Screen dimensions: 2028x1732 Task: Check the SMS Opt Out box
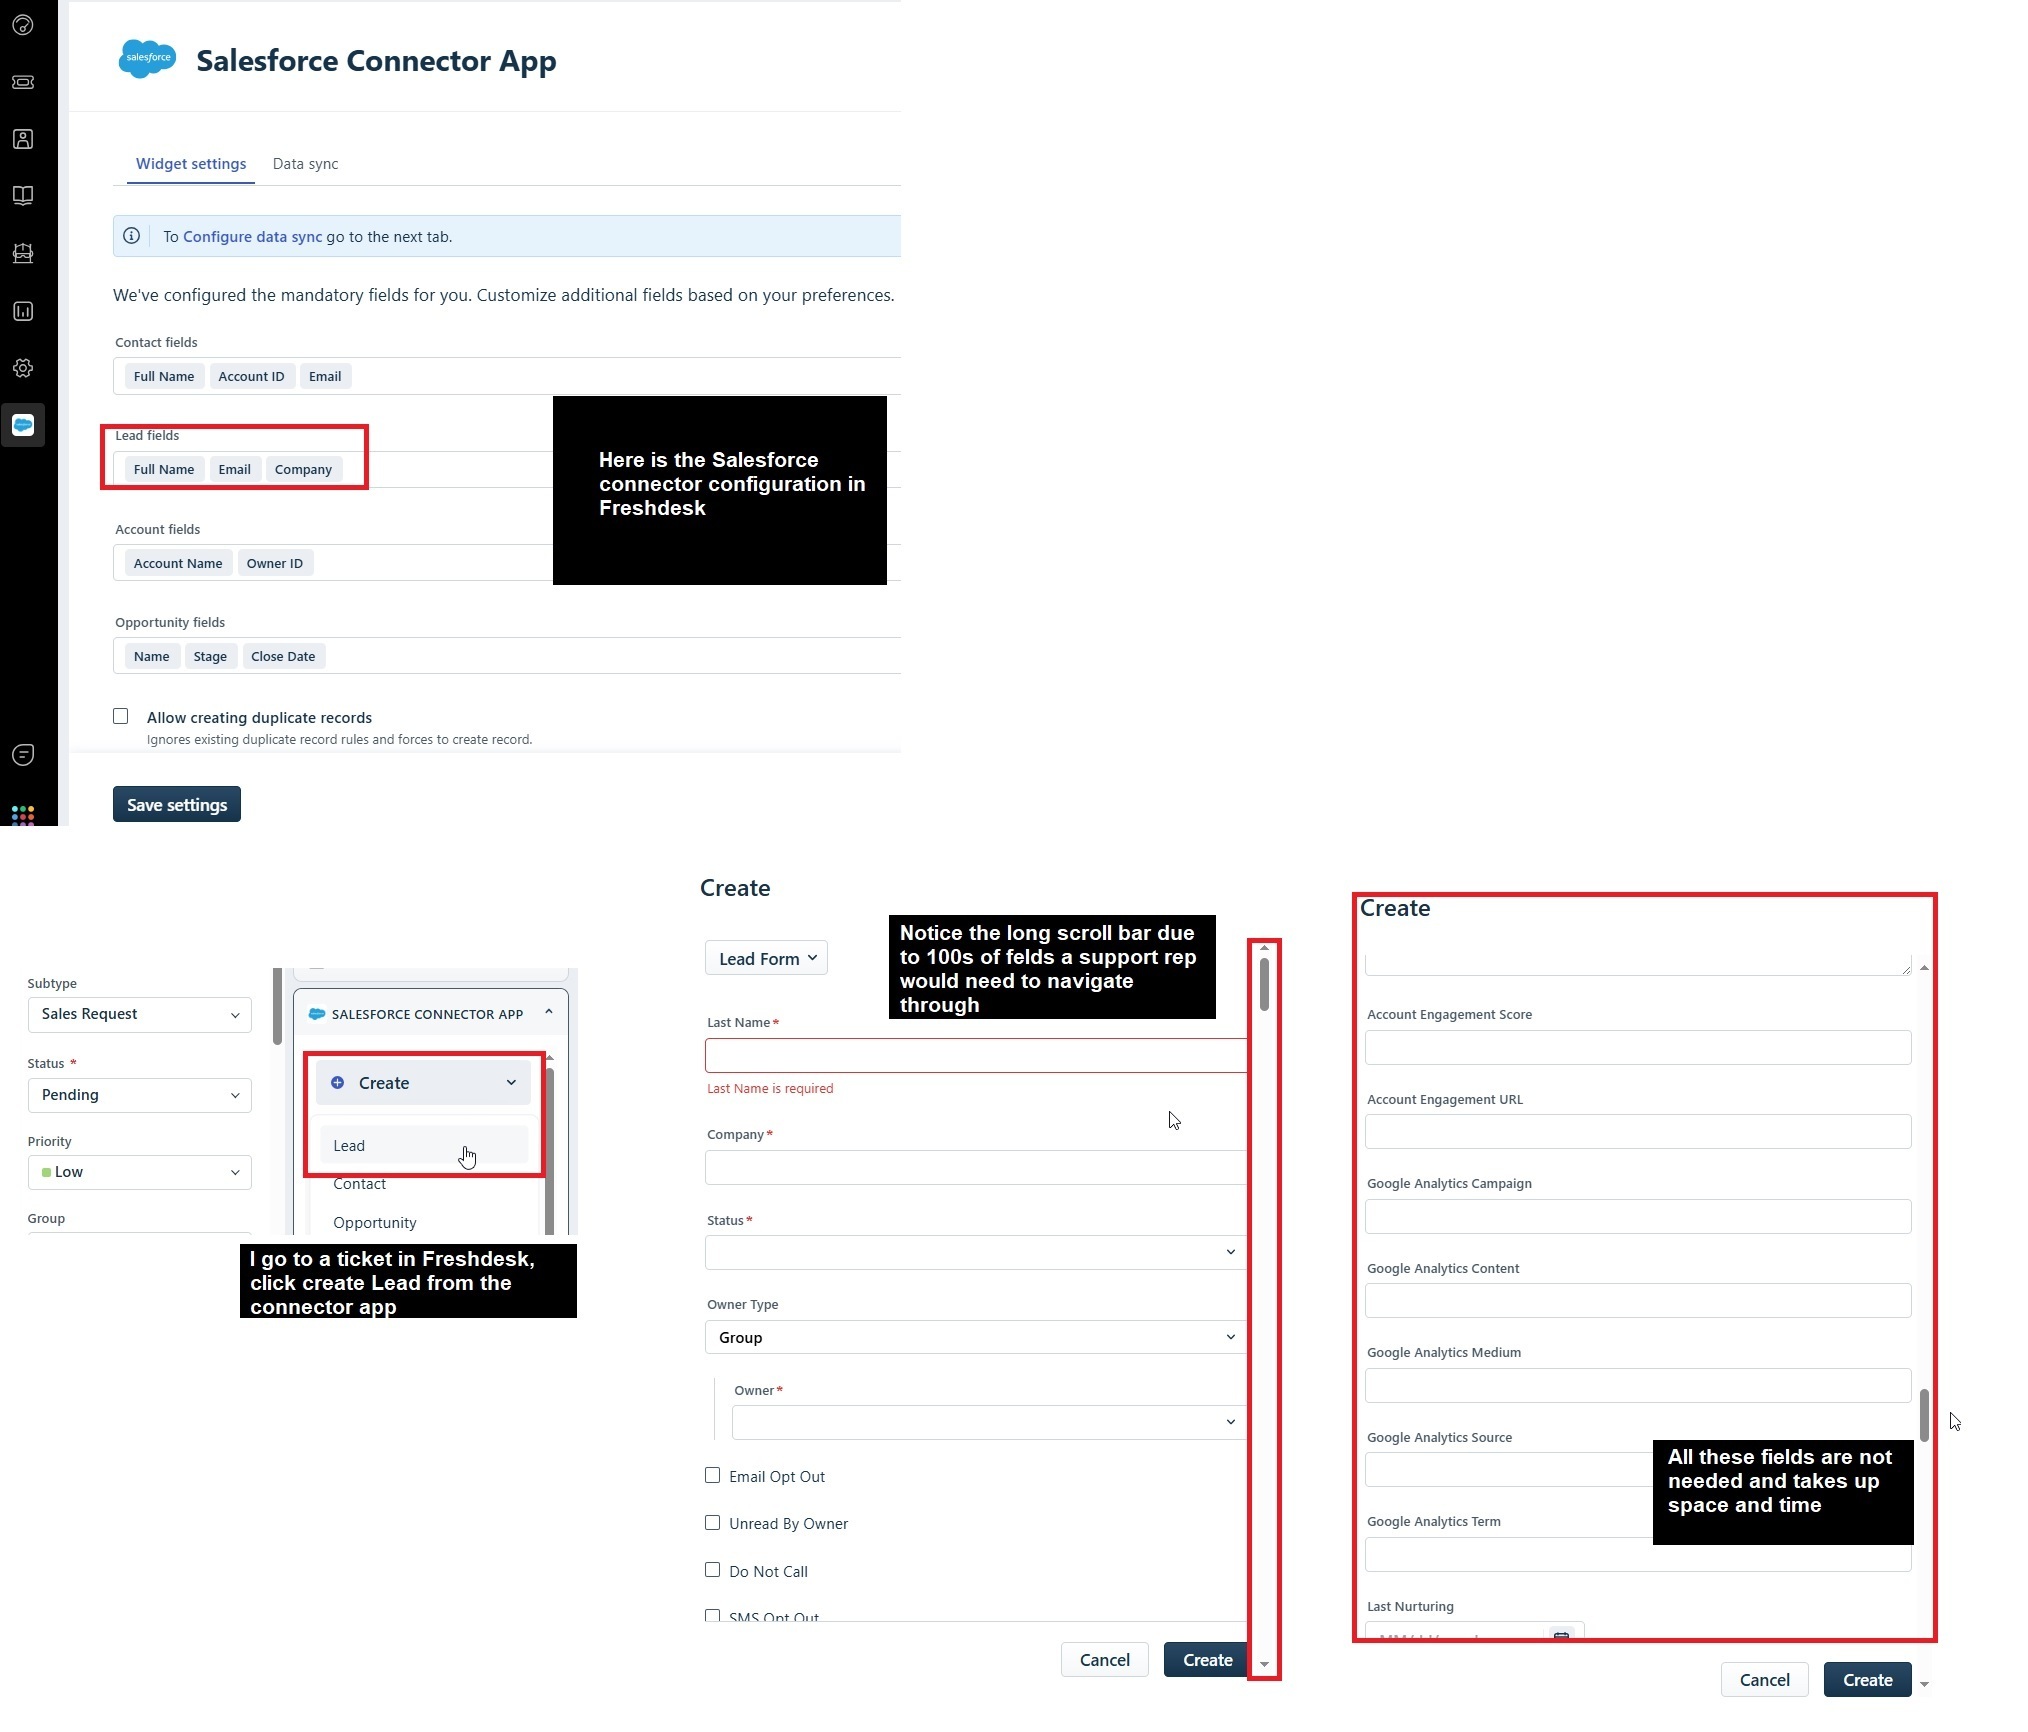pos(712,1615)
